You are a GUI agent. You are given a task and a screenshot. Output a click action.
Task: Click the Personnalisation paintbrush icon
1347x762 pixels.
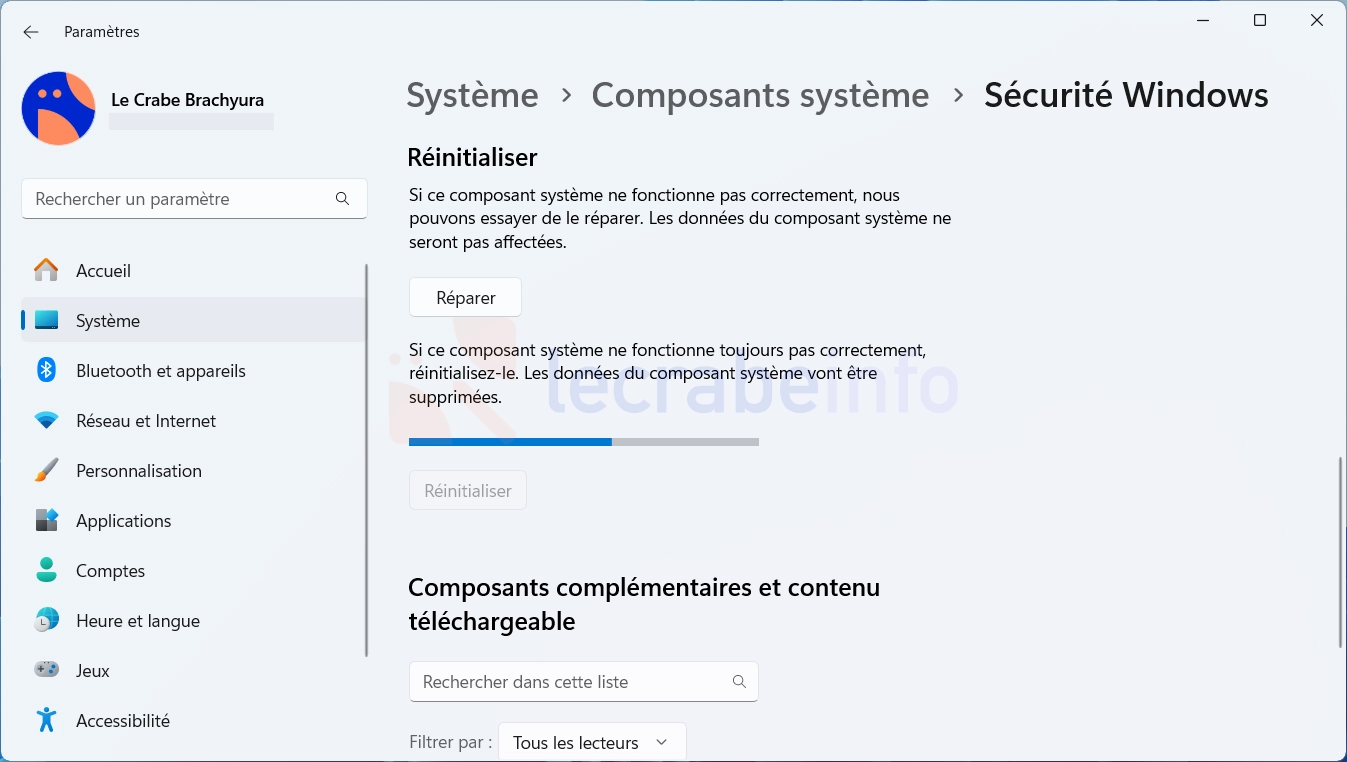tap(46, 471)
